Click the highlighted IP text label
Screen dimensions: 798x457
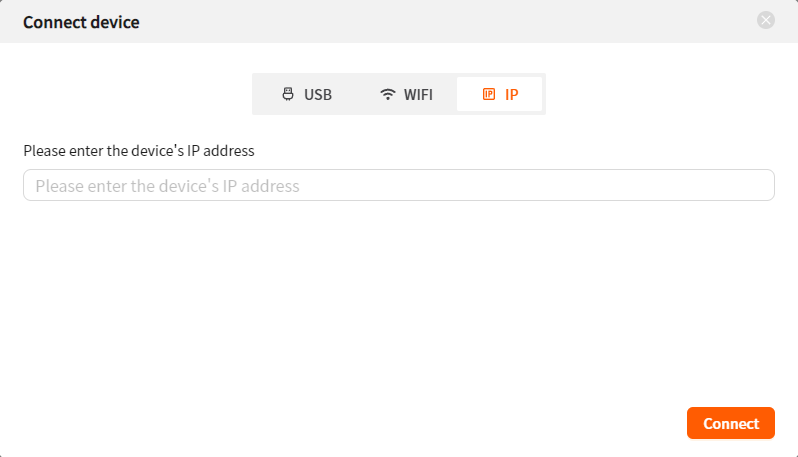[x=511, y=94]
